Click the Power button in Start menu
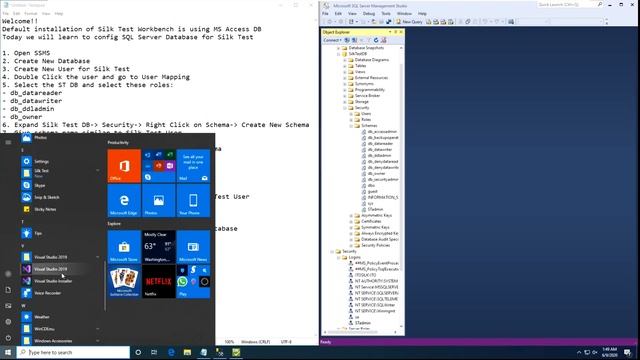640x360 pixels. click(x=8, y=338)
